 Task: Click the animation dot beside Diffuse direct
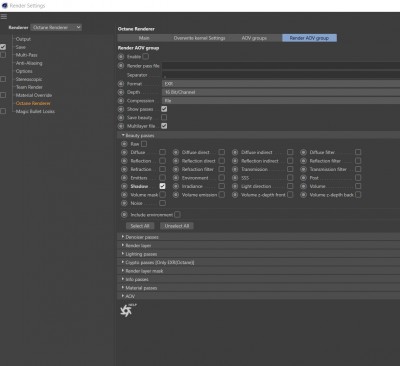(176, 152)
